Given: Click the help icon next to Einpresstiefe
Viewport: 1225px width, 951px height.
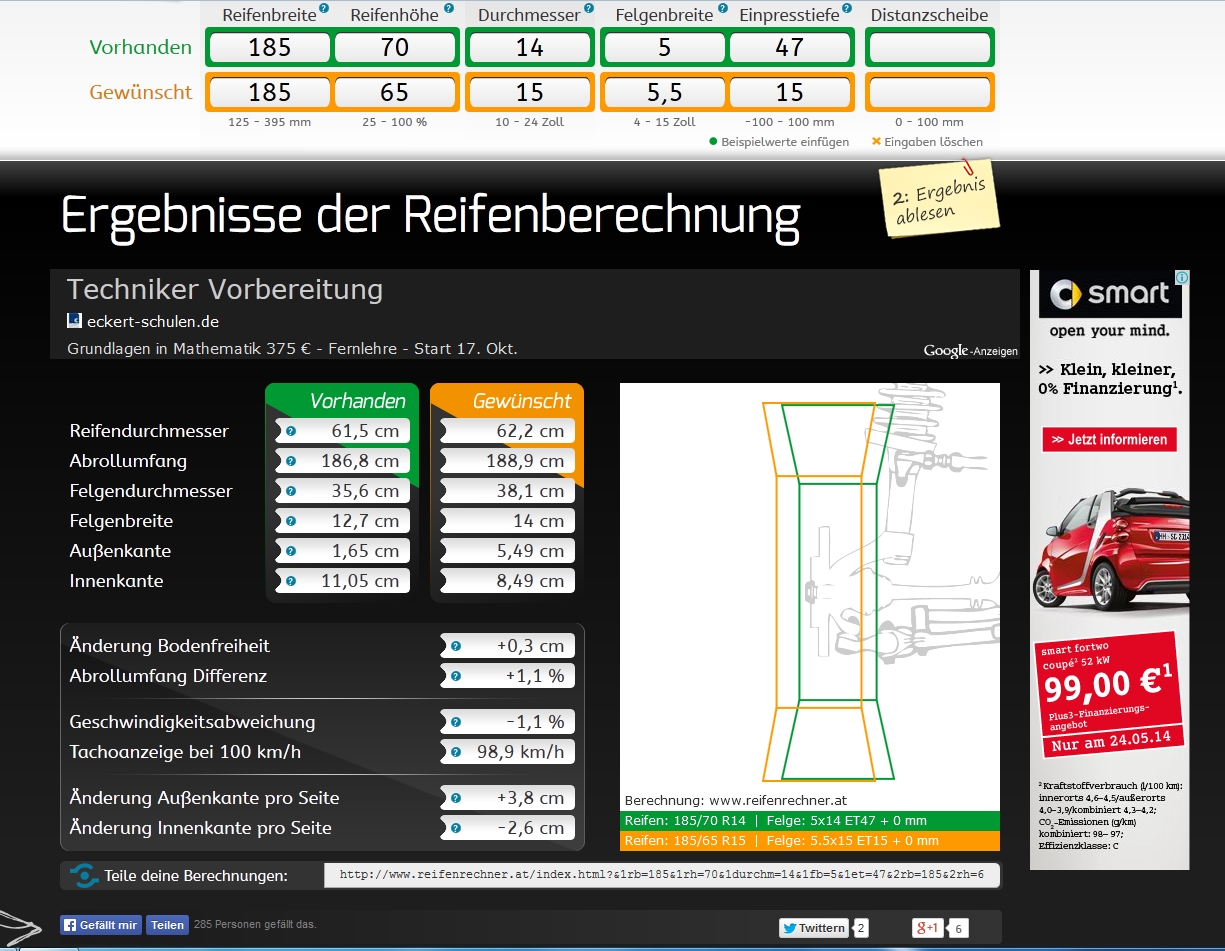Looking at the screenshot, I should pos(847,9).
